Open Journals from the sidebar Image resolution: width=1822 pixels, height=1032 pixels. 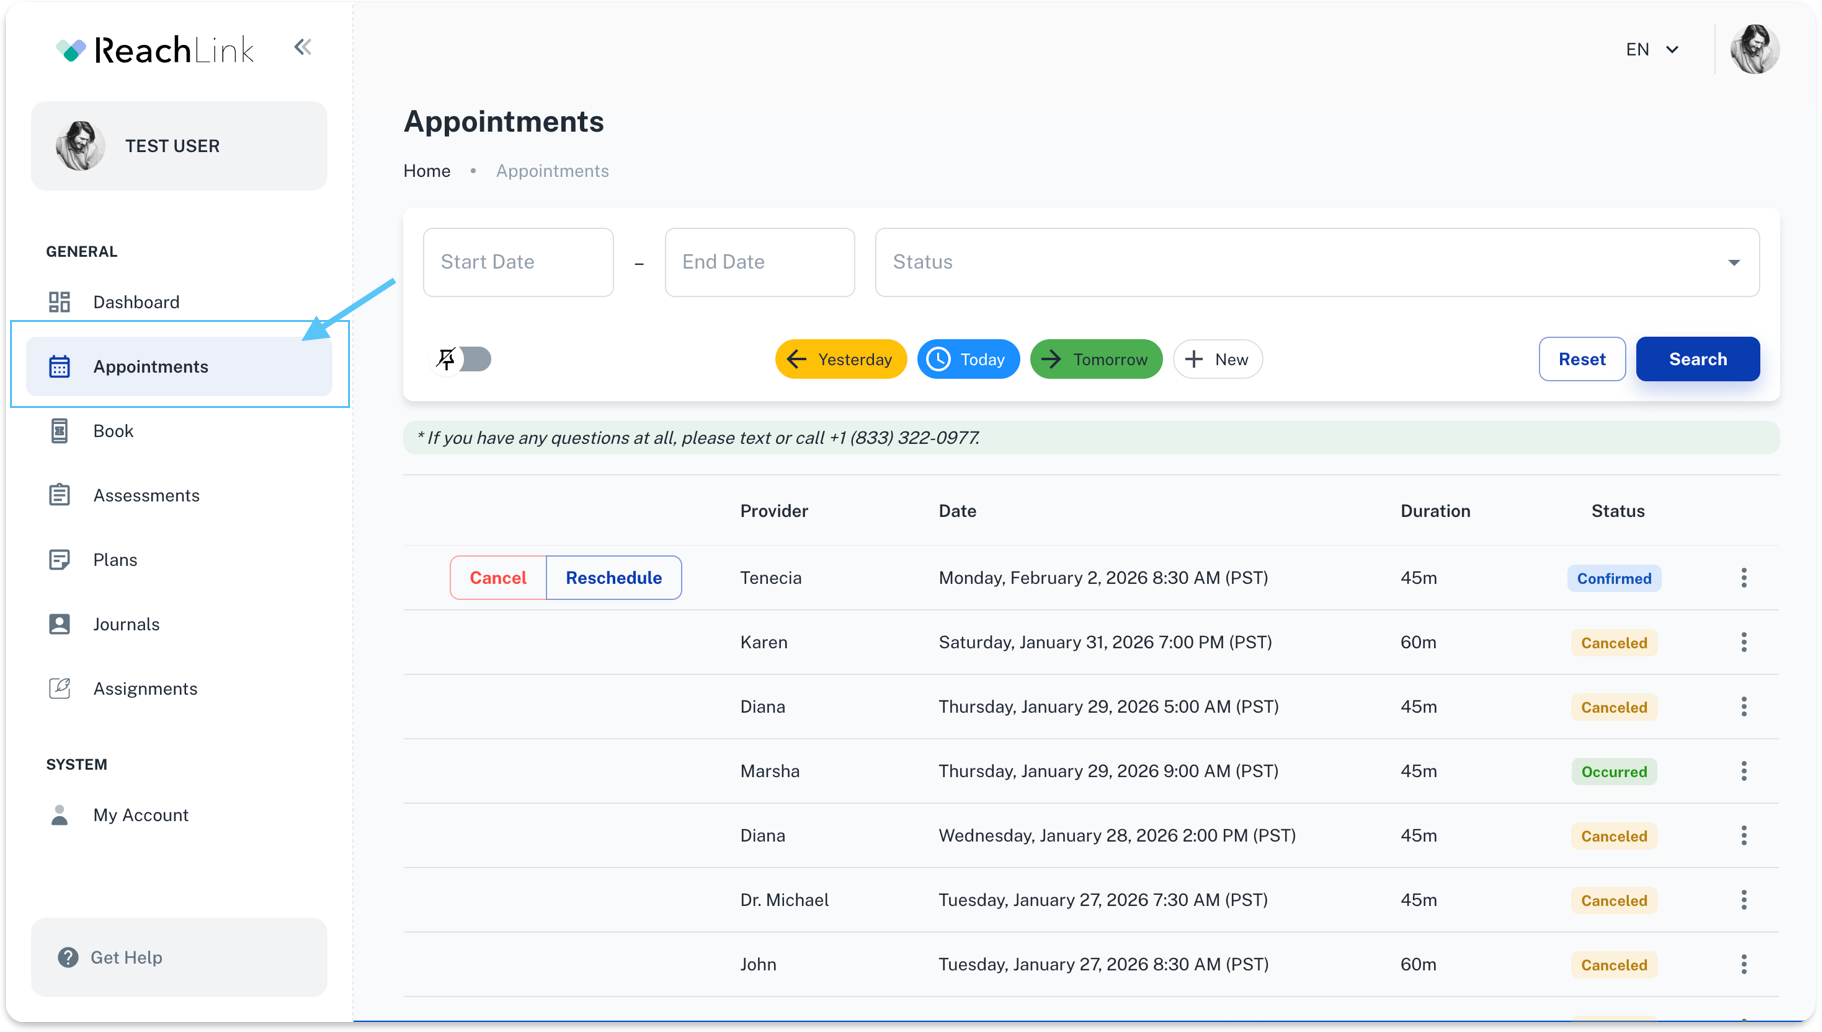(x=179, y=624)
